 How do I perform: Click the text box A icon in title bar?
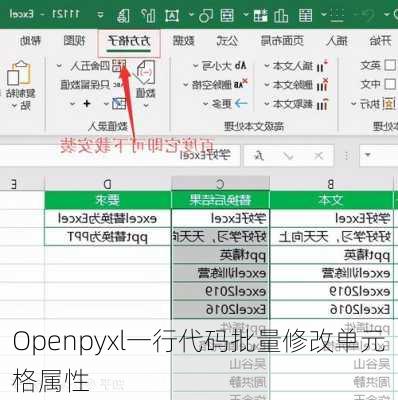[172, 15]
